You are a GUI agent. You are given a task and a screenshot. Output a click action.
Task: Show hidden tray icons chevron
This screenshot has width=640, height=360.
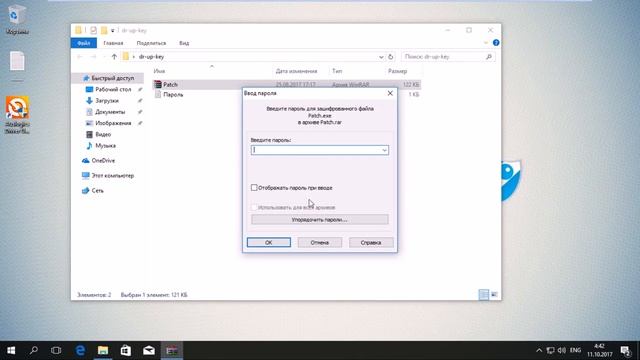point(539,350)
